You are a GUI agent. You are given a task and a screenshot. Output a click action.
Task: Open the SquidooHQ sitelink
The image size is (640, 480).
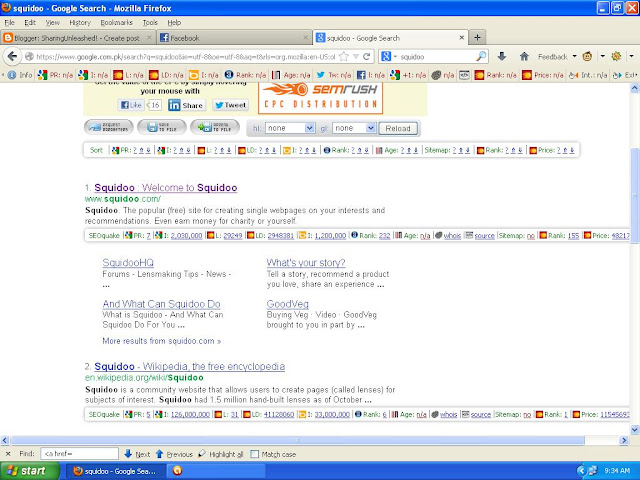128,262
